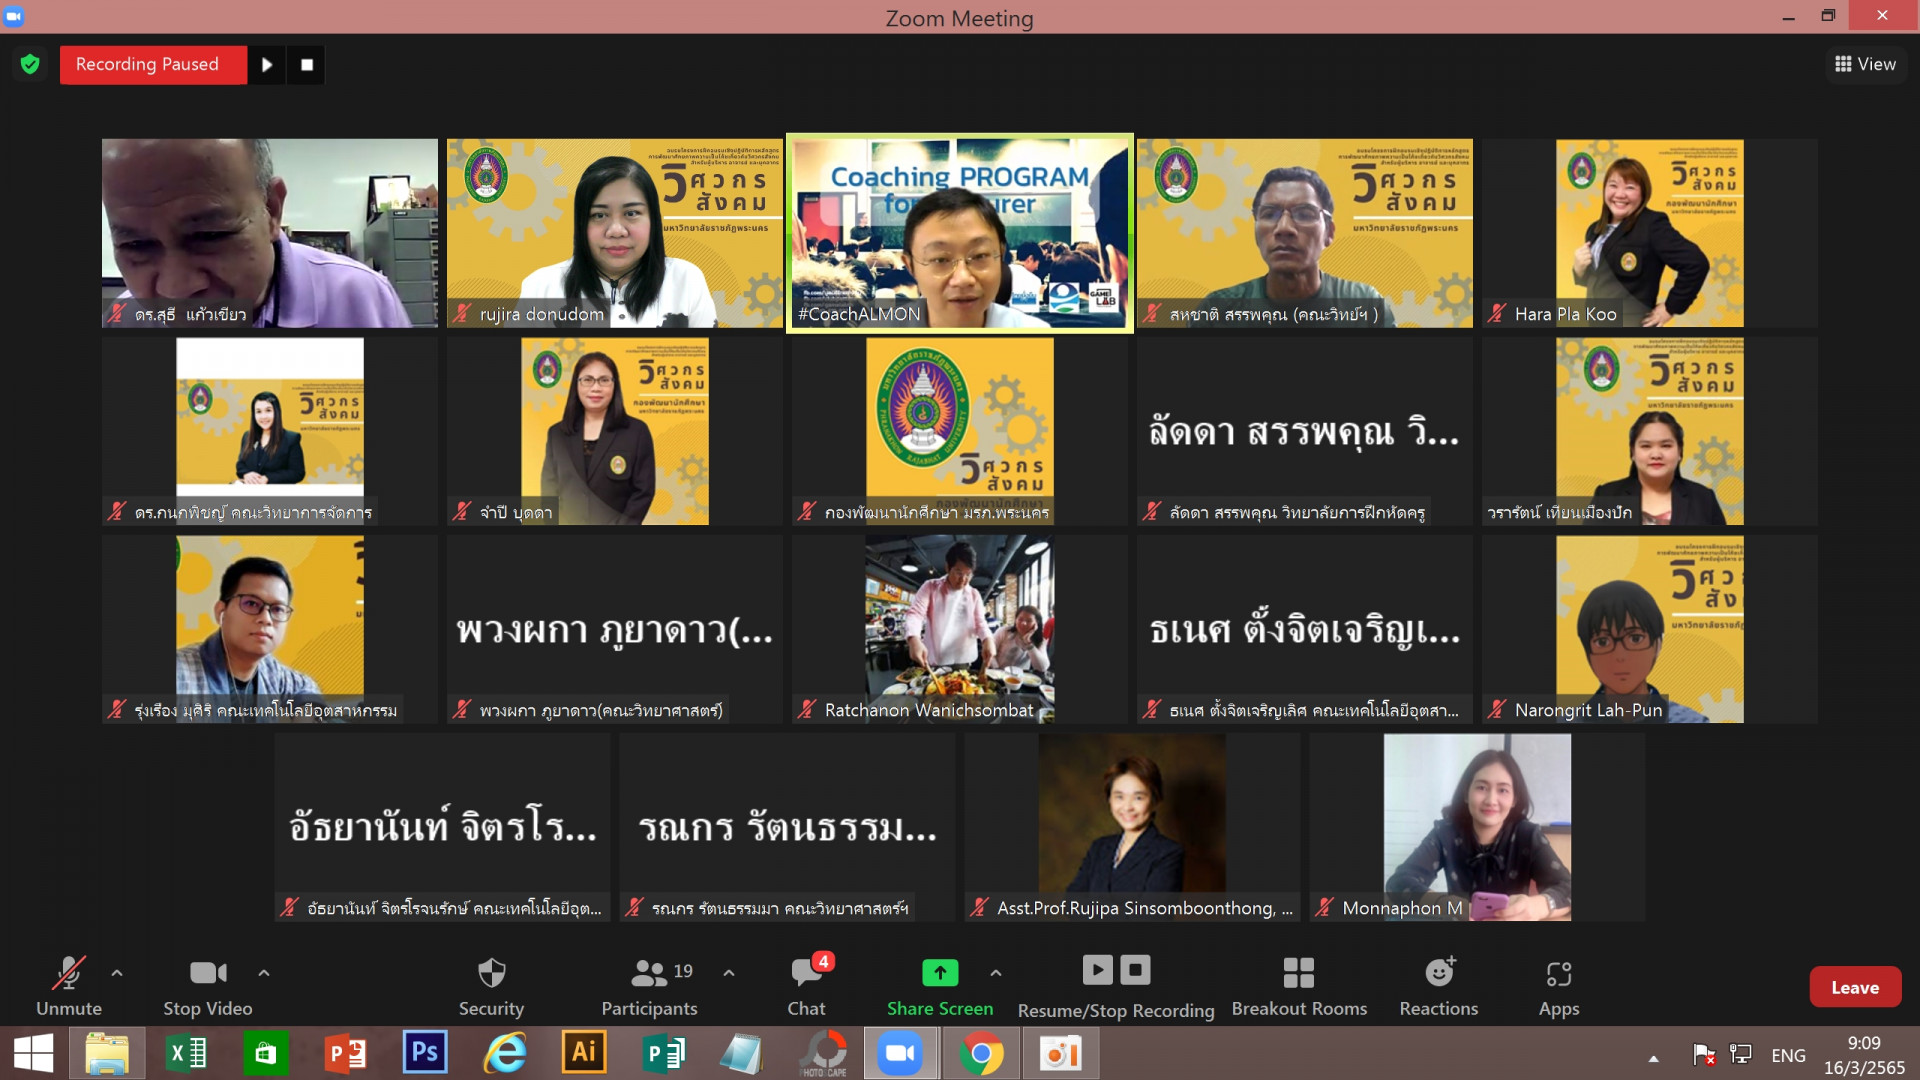
Task: Select the ดร.กนกพิชญ์ video tile
Action: pyautogui.click(x=270, y=431)
